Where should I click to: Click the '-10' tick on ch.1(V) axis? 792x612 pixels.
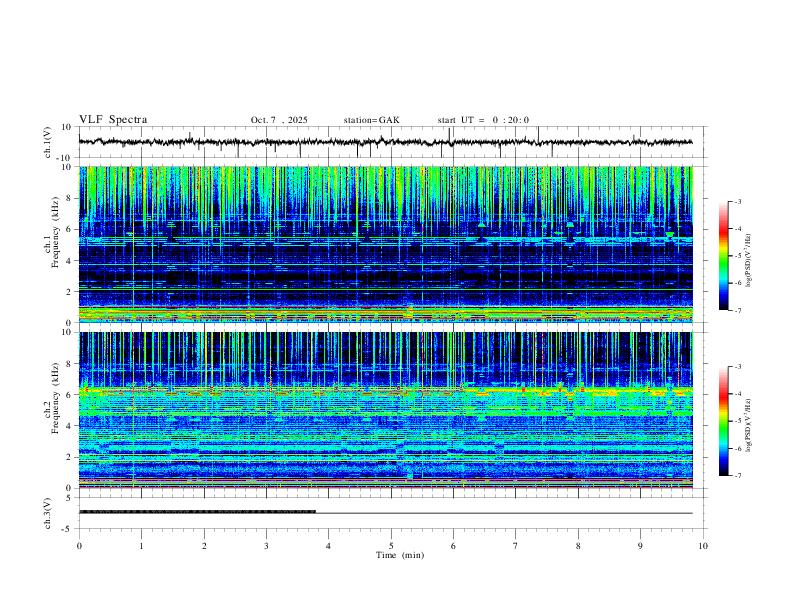pos(63,158)
